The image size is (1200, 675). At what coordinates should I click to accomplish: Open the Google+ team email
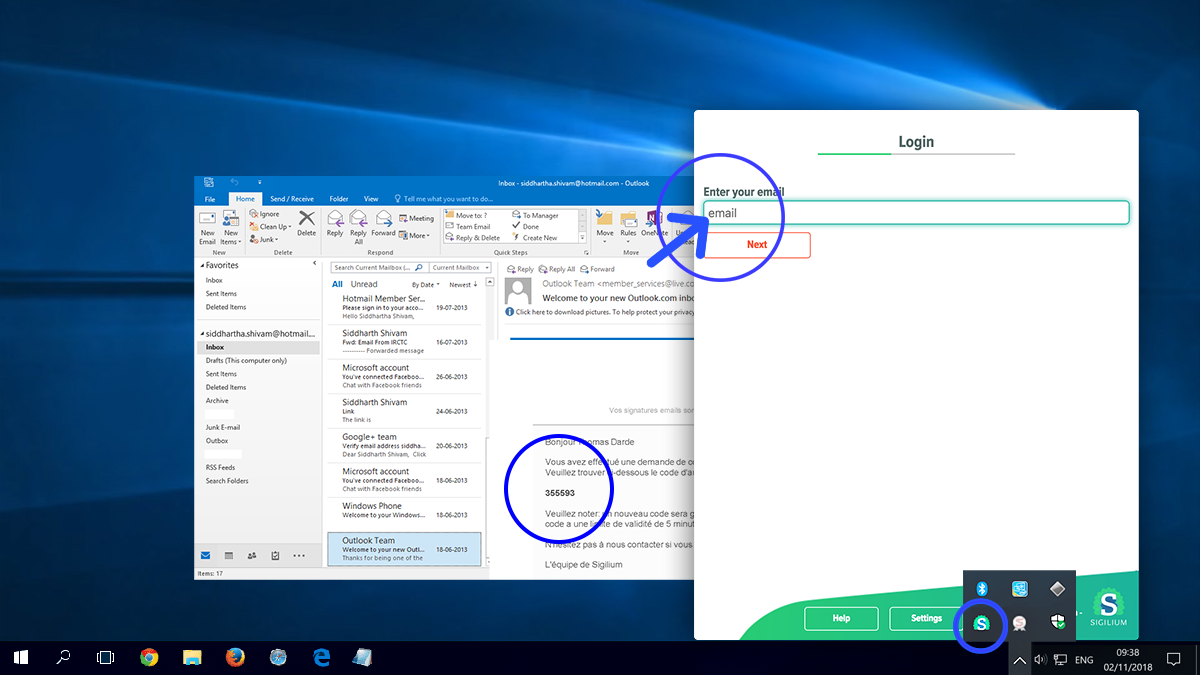click(405, 445)
